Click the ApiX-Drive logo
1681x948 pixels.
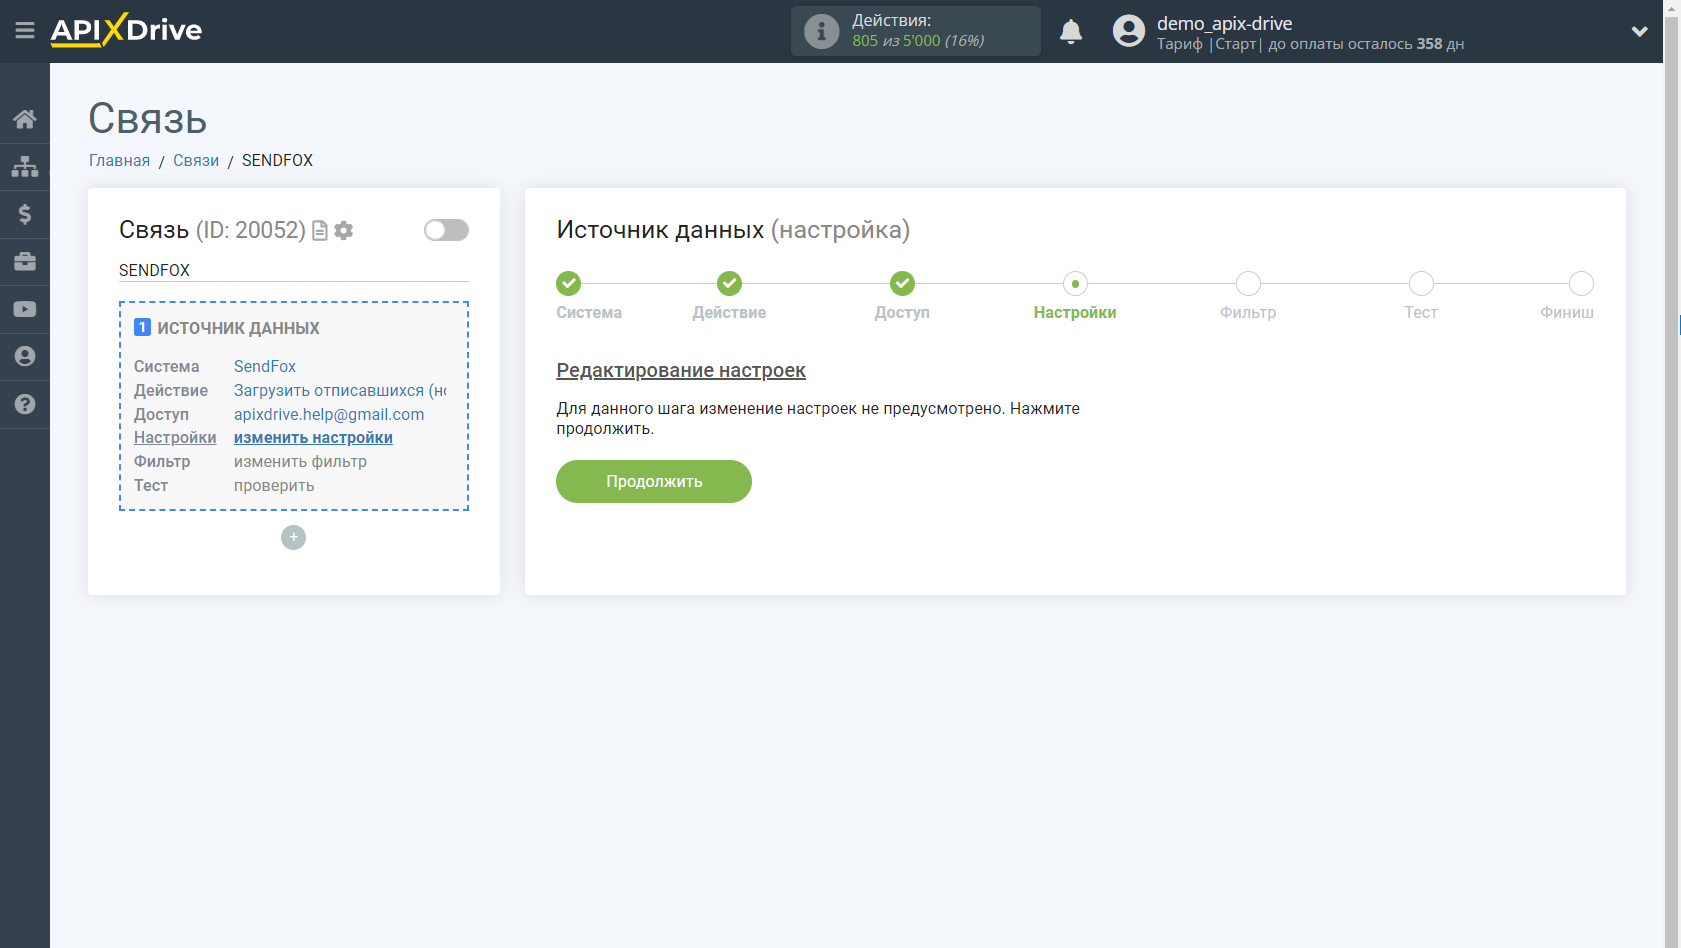coord(127,30)
